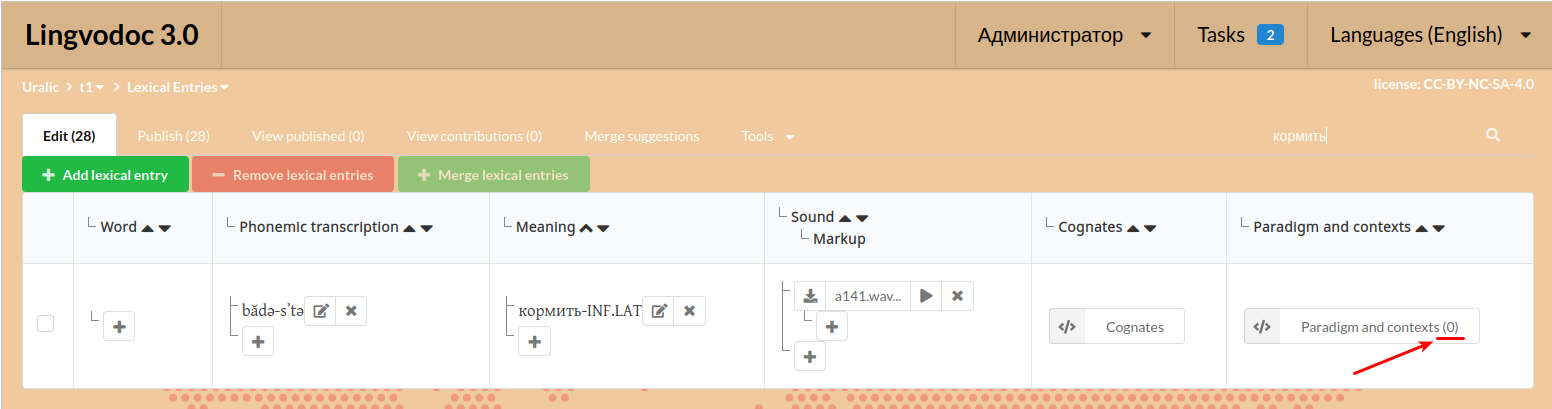Download the a141.wav sound file
Viewport: 1552px width, 409px height.
810,296
